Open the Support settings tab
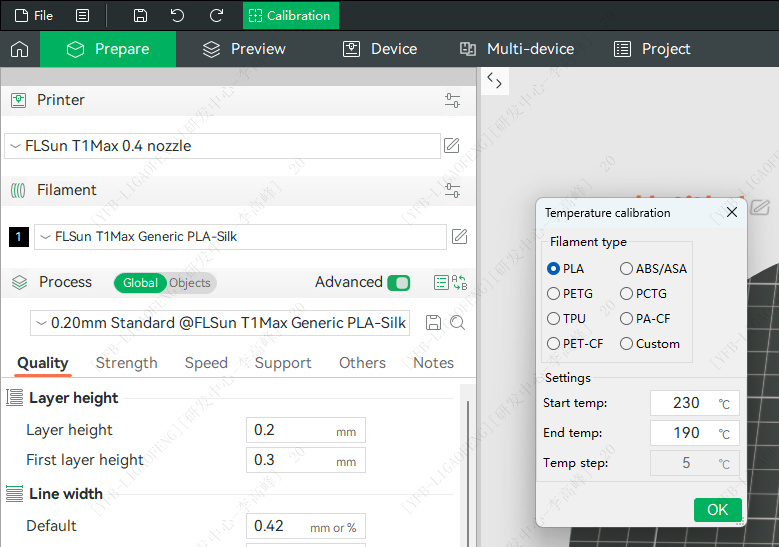The height and width of the screenshot is (547, 779). [283, 363]
